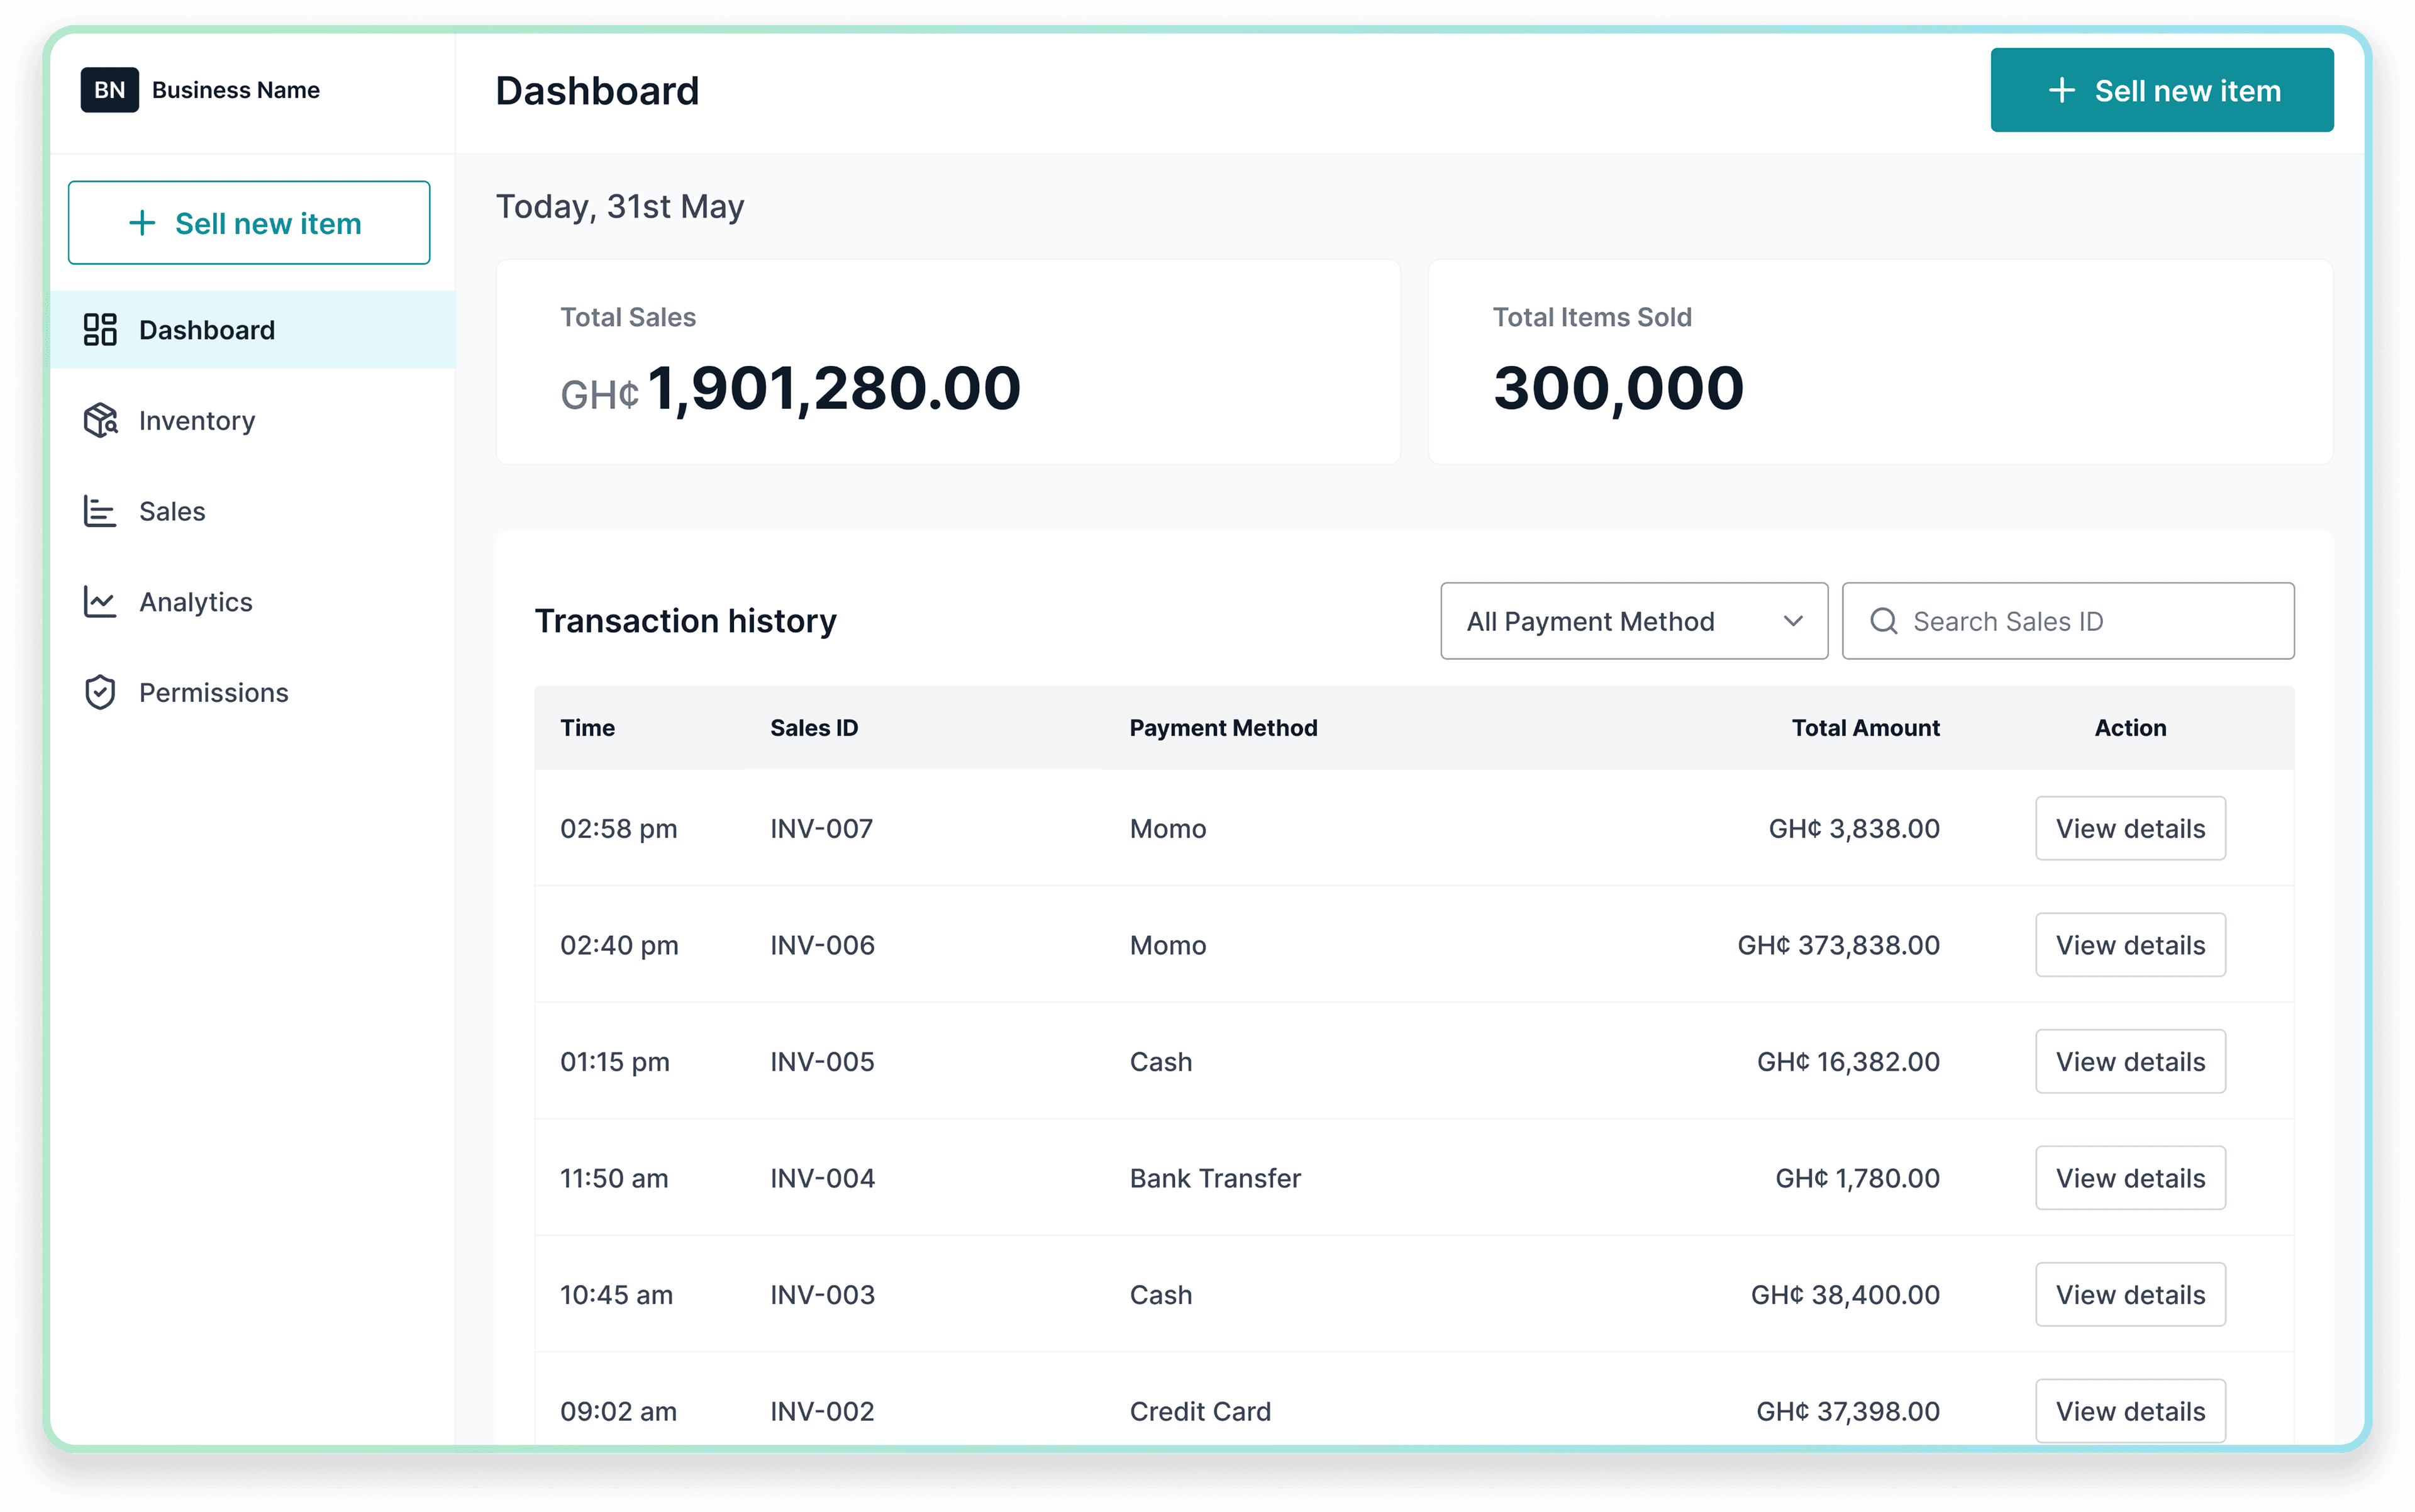The height and width of the screenshot is (1512, 2415).
Task: Click the Transaction history heading
Action: [x=686, y=621]
